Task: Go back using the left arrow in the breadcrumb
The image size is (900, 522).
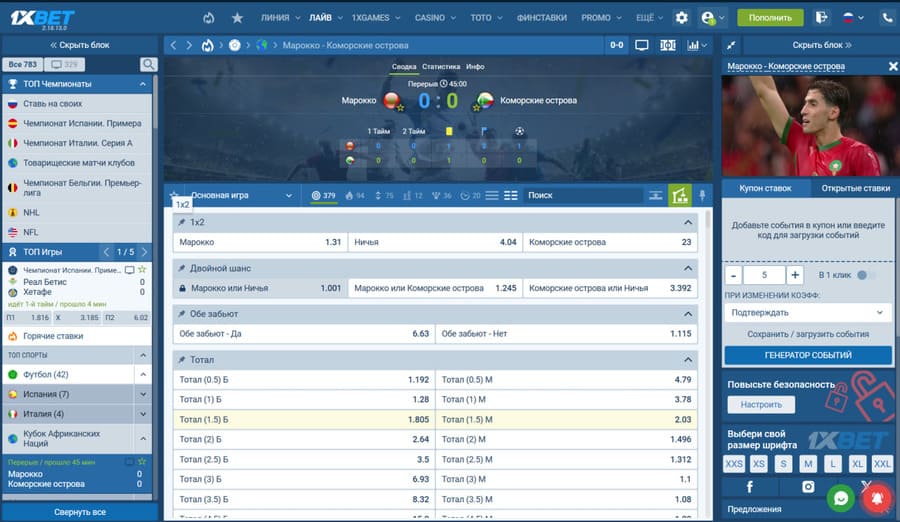Action: [173, 45]
